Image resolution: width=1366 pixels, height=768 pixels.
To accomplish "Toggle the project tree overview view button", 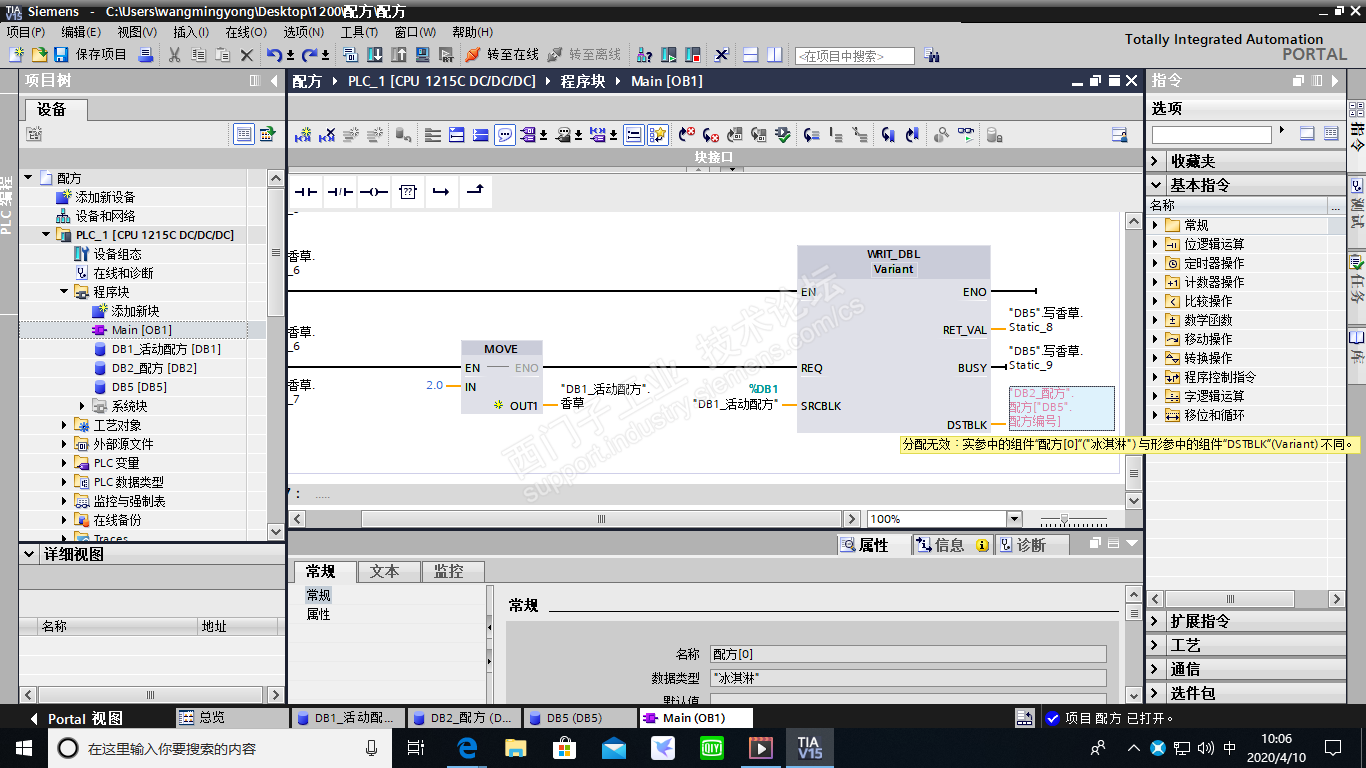I will [244, 134].
